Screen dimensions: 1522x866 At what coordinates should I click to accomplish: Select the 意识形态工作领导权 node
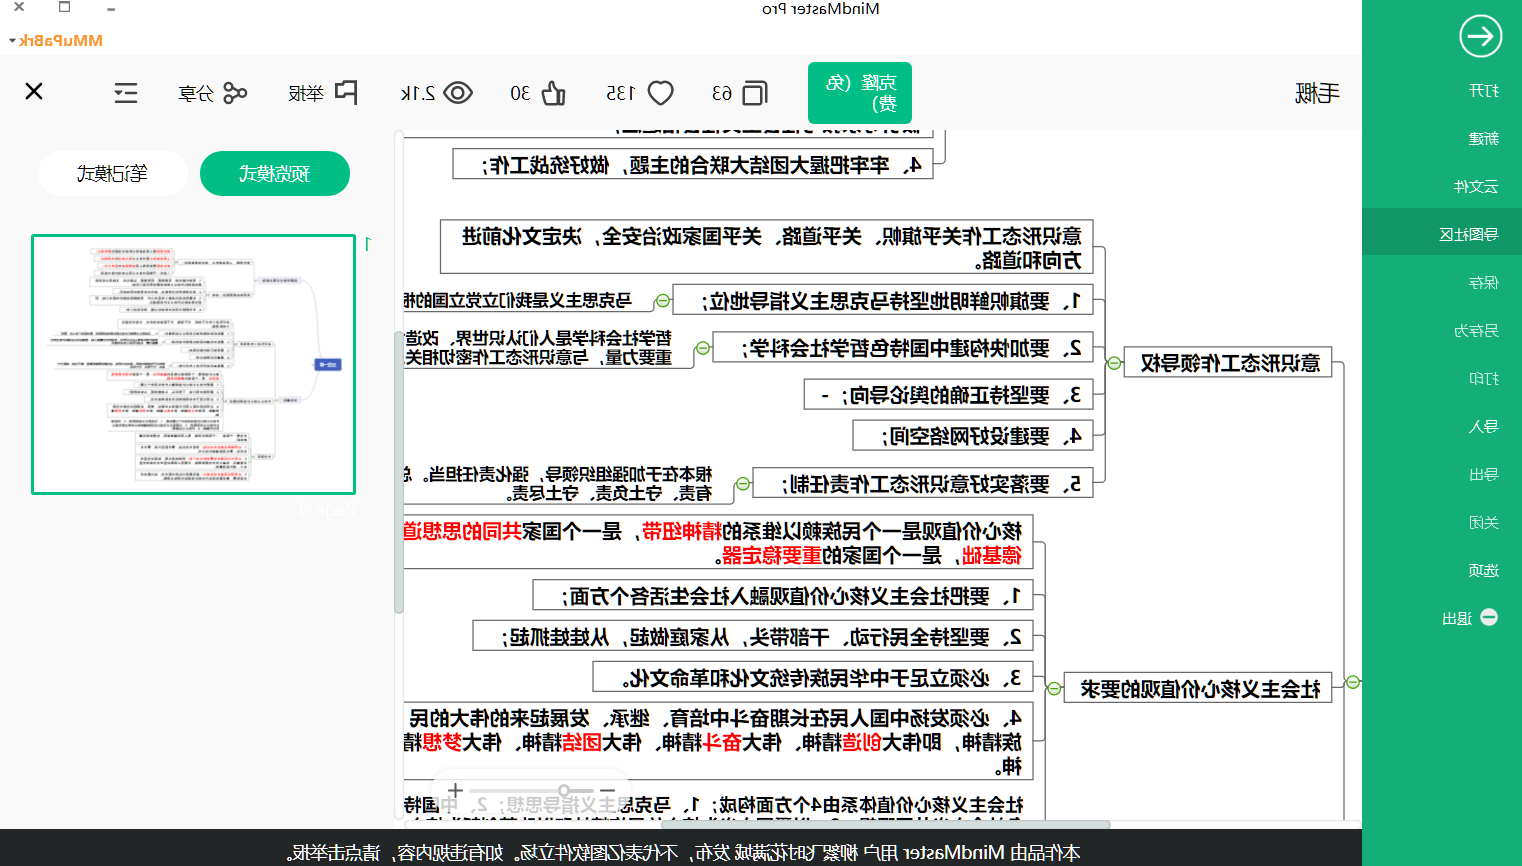tap(1229, 363)
